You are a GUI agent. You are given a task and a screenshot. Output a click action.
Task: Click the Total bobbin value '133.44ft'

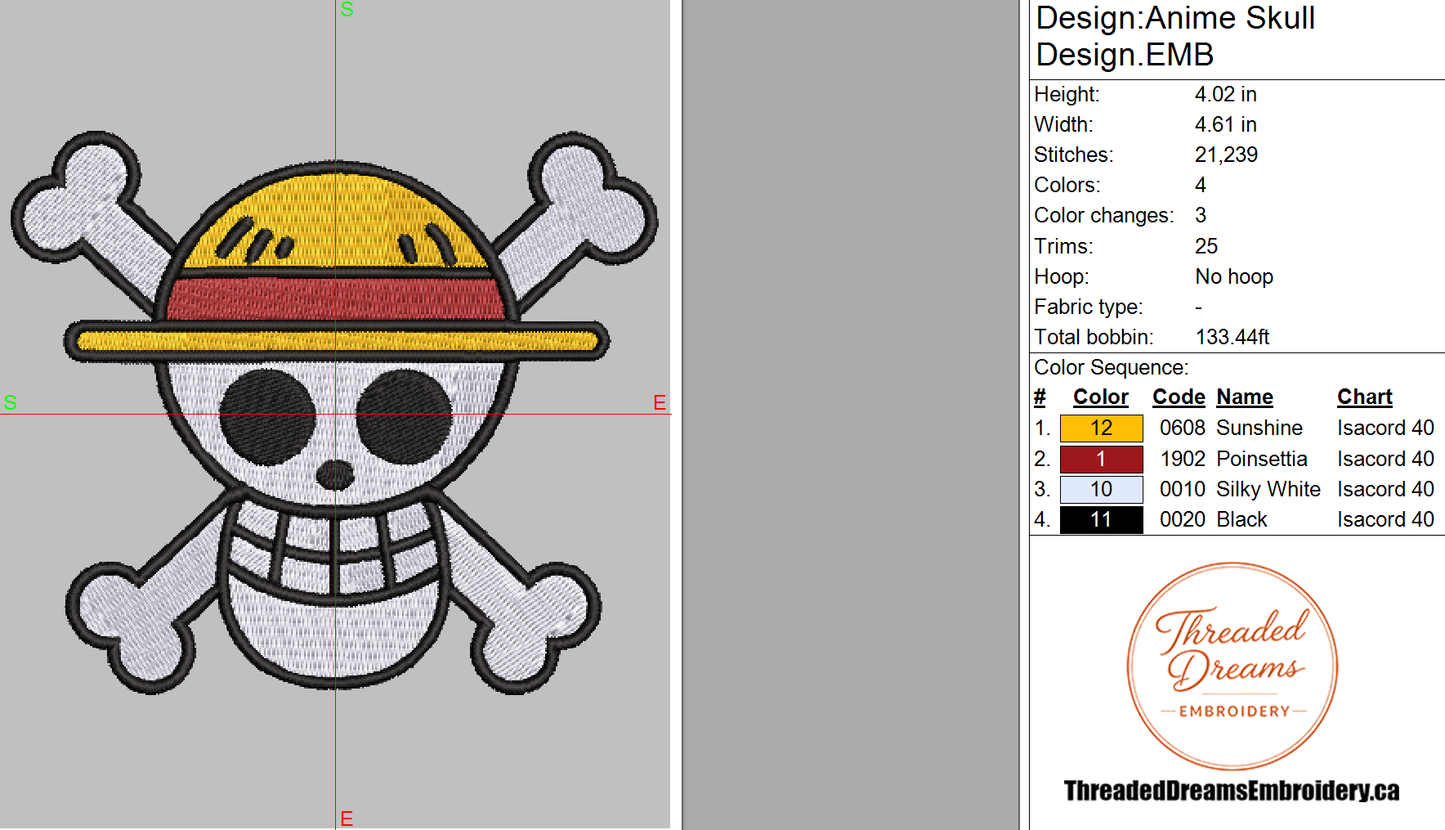(x=1232, y=337)
